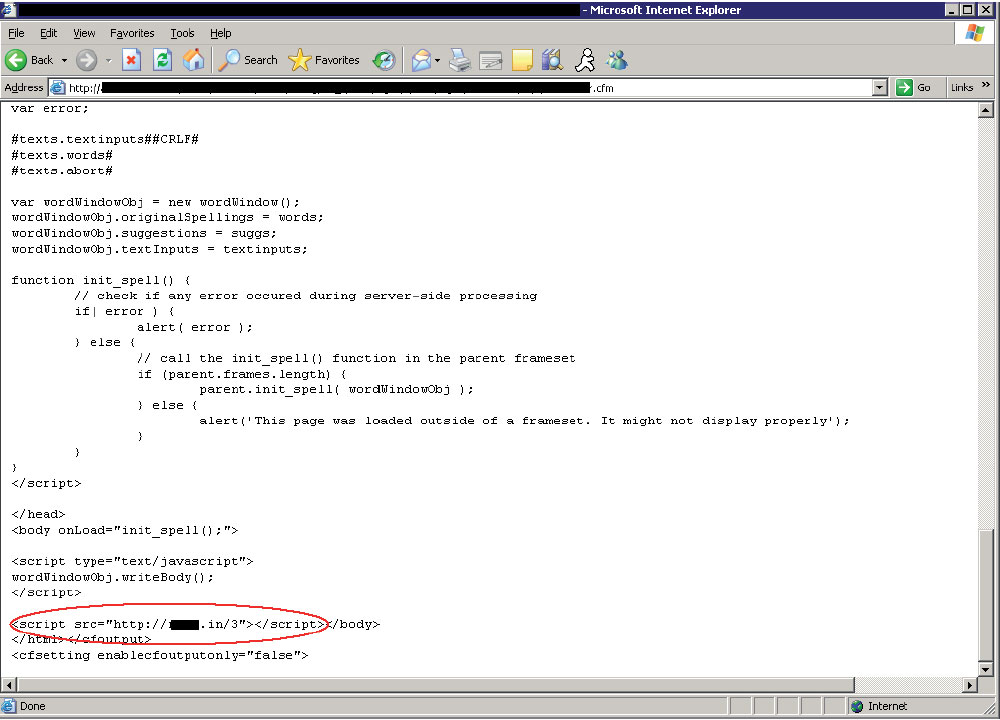The width and height of the screenshot is (1000, 720).
Task: Click the 'var error;' line
Action: (x=50, y=108)
